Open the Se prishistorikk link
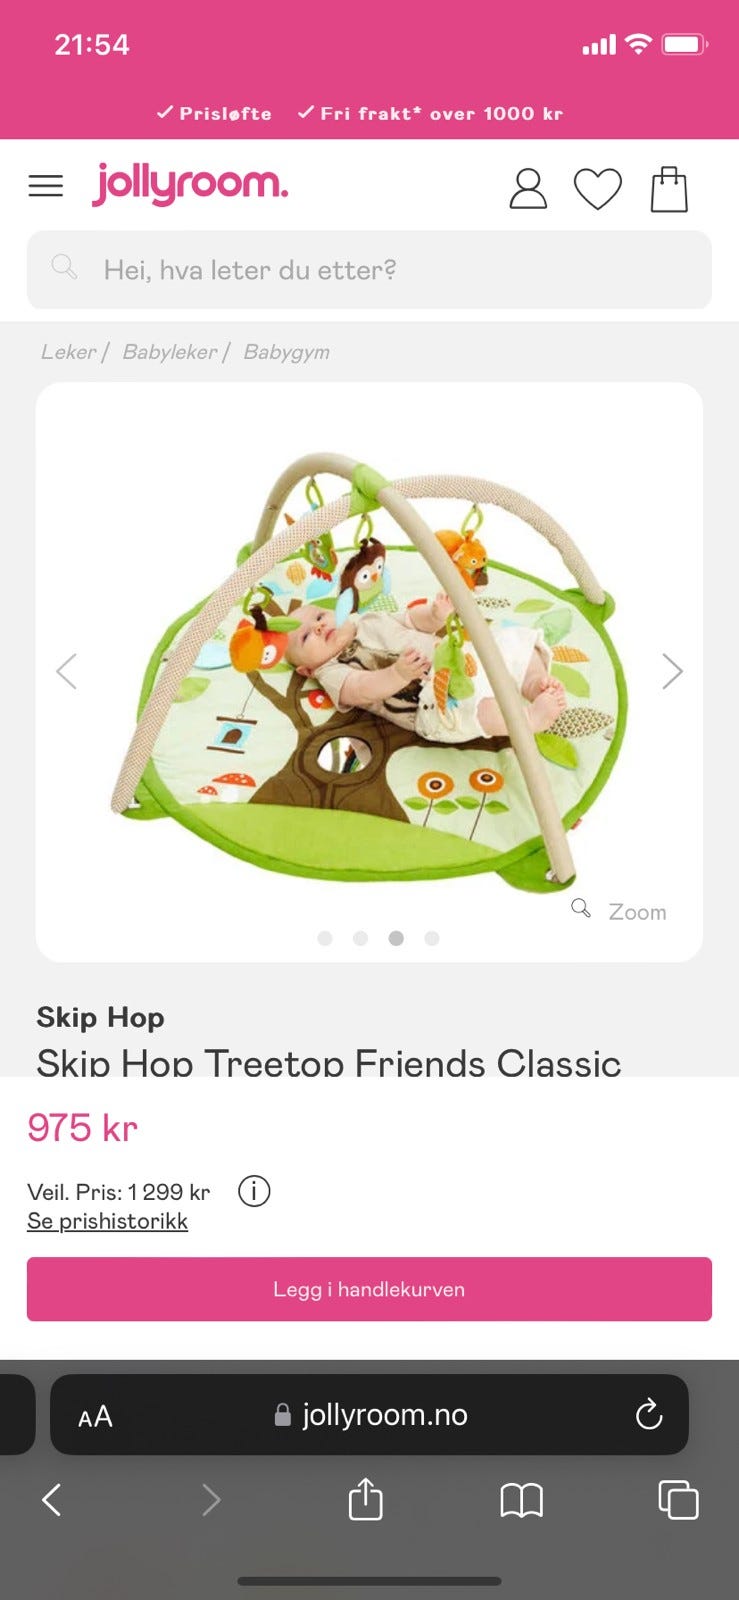Screen dimensions: 739x1600 [x=107, y=1221]
